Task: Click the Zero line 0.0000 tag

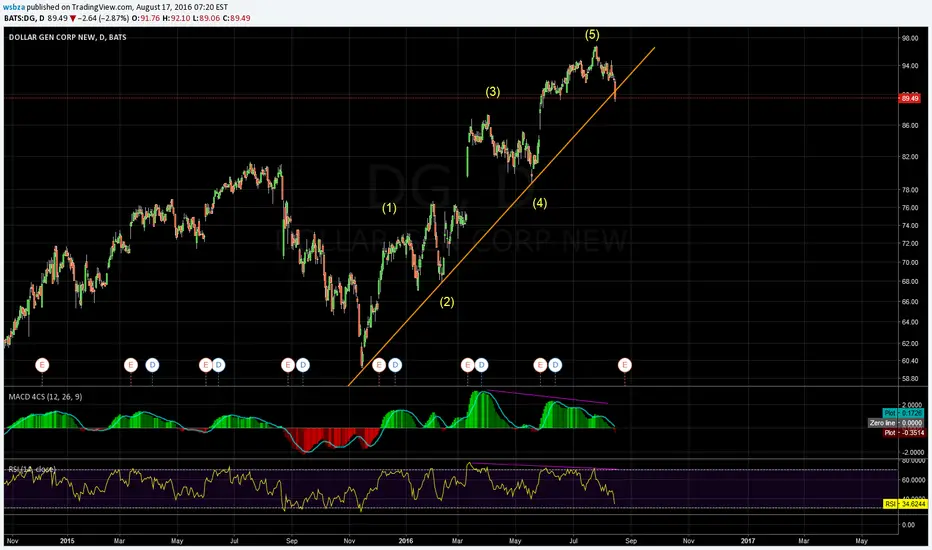Action: [x=896, y=423]
